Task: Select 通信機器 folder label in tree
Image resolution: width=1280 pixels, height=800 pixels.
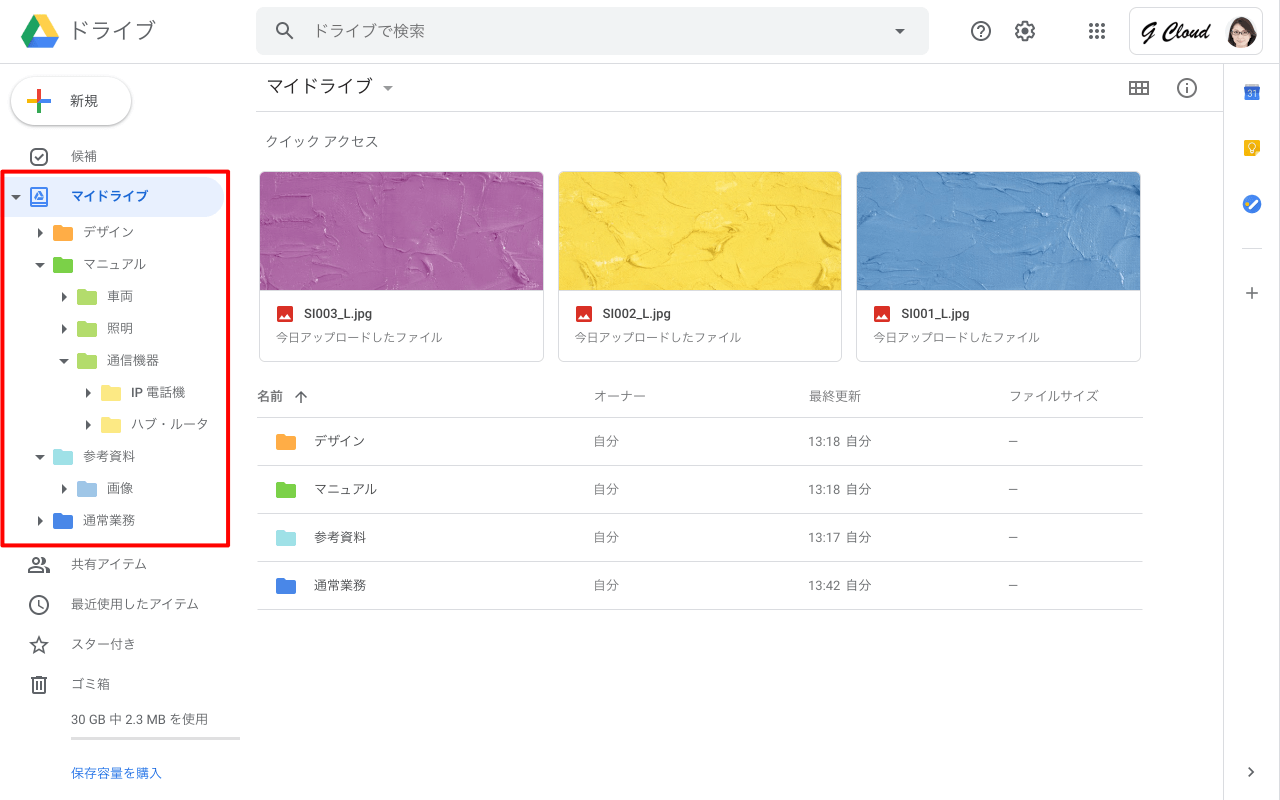Action: tap(133, 360)
